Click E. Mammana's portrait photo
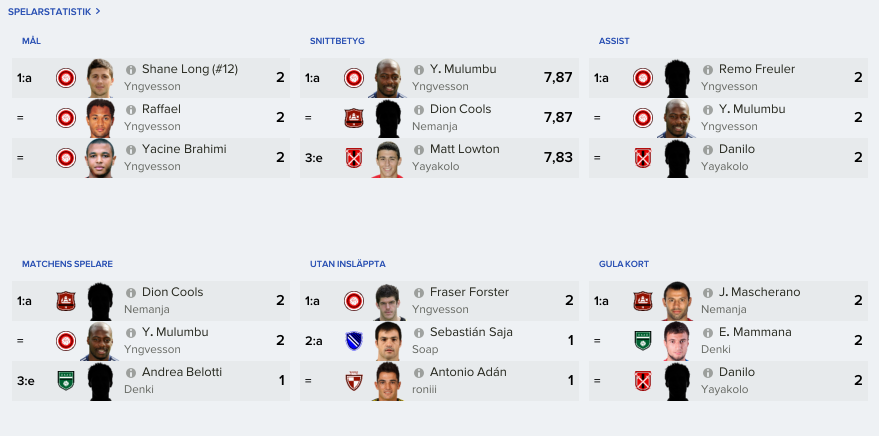The height and width of the screenshot is (436, 879). pyautogui.click(x=677, y=341)
